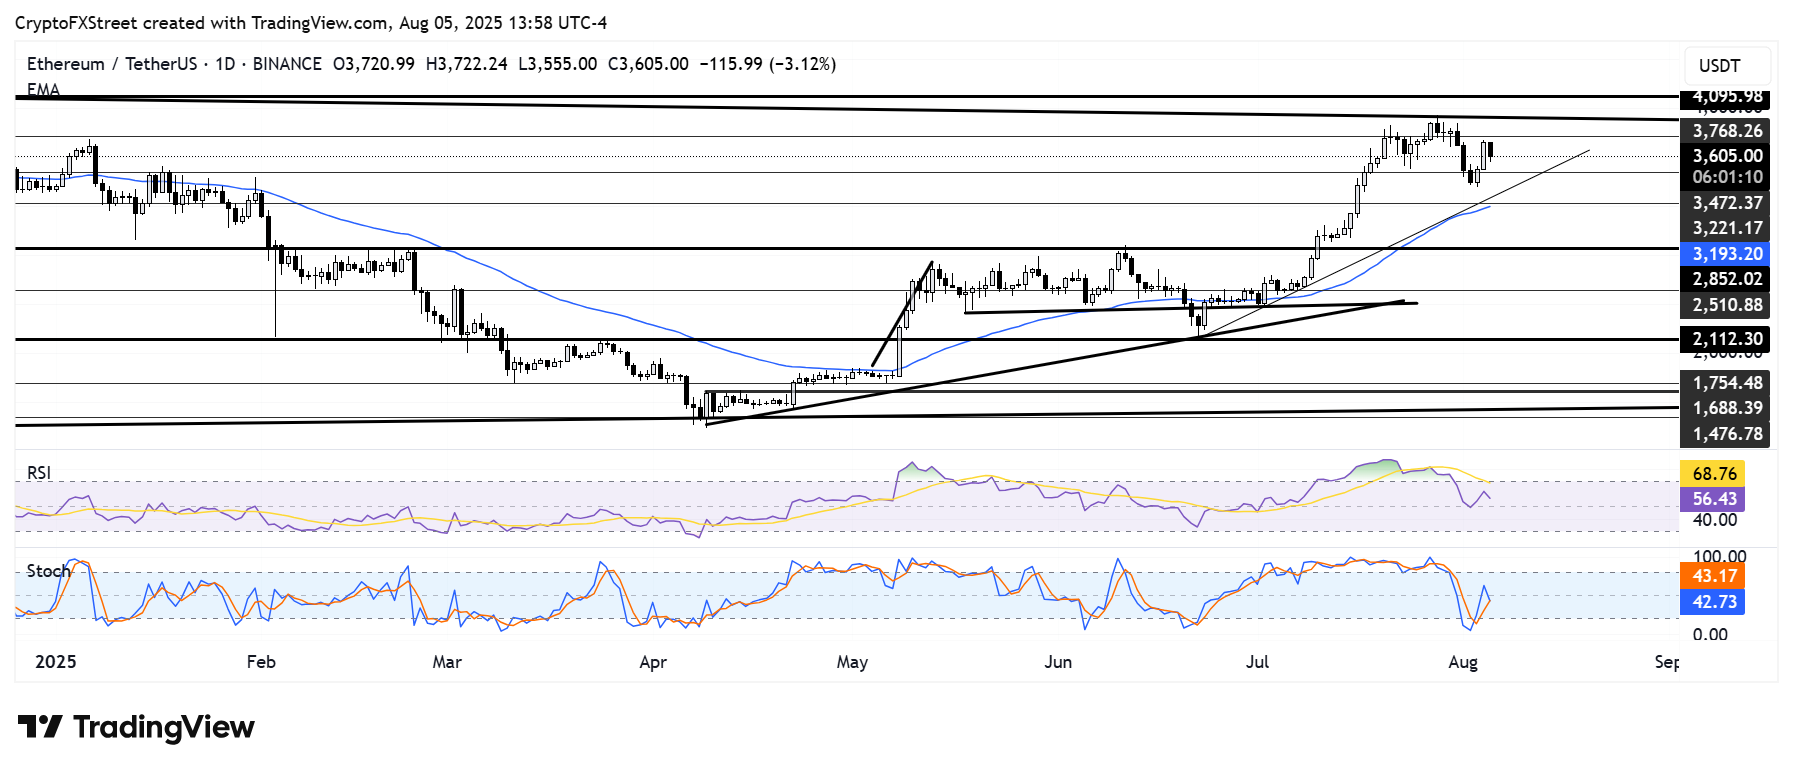Click the 4,095.98 price level label

point(1726,97)
